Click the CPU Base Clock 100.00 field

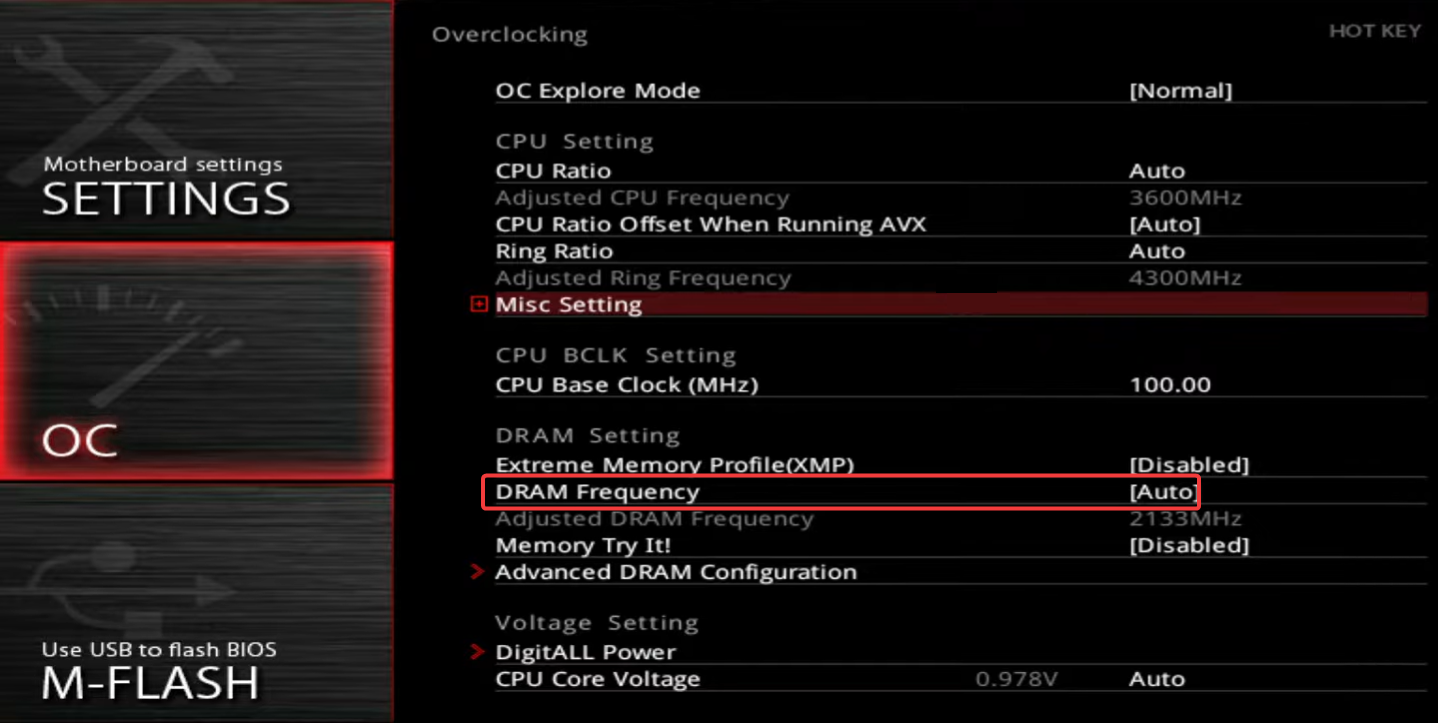[x=1170, y=385]
